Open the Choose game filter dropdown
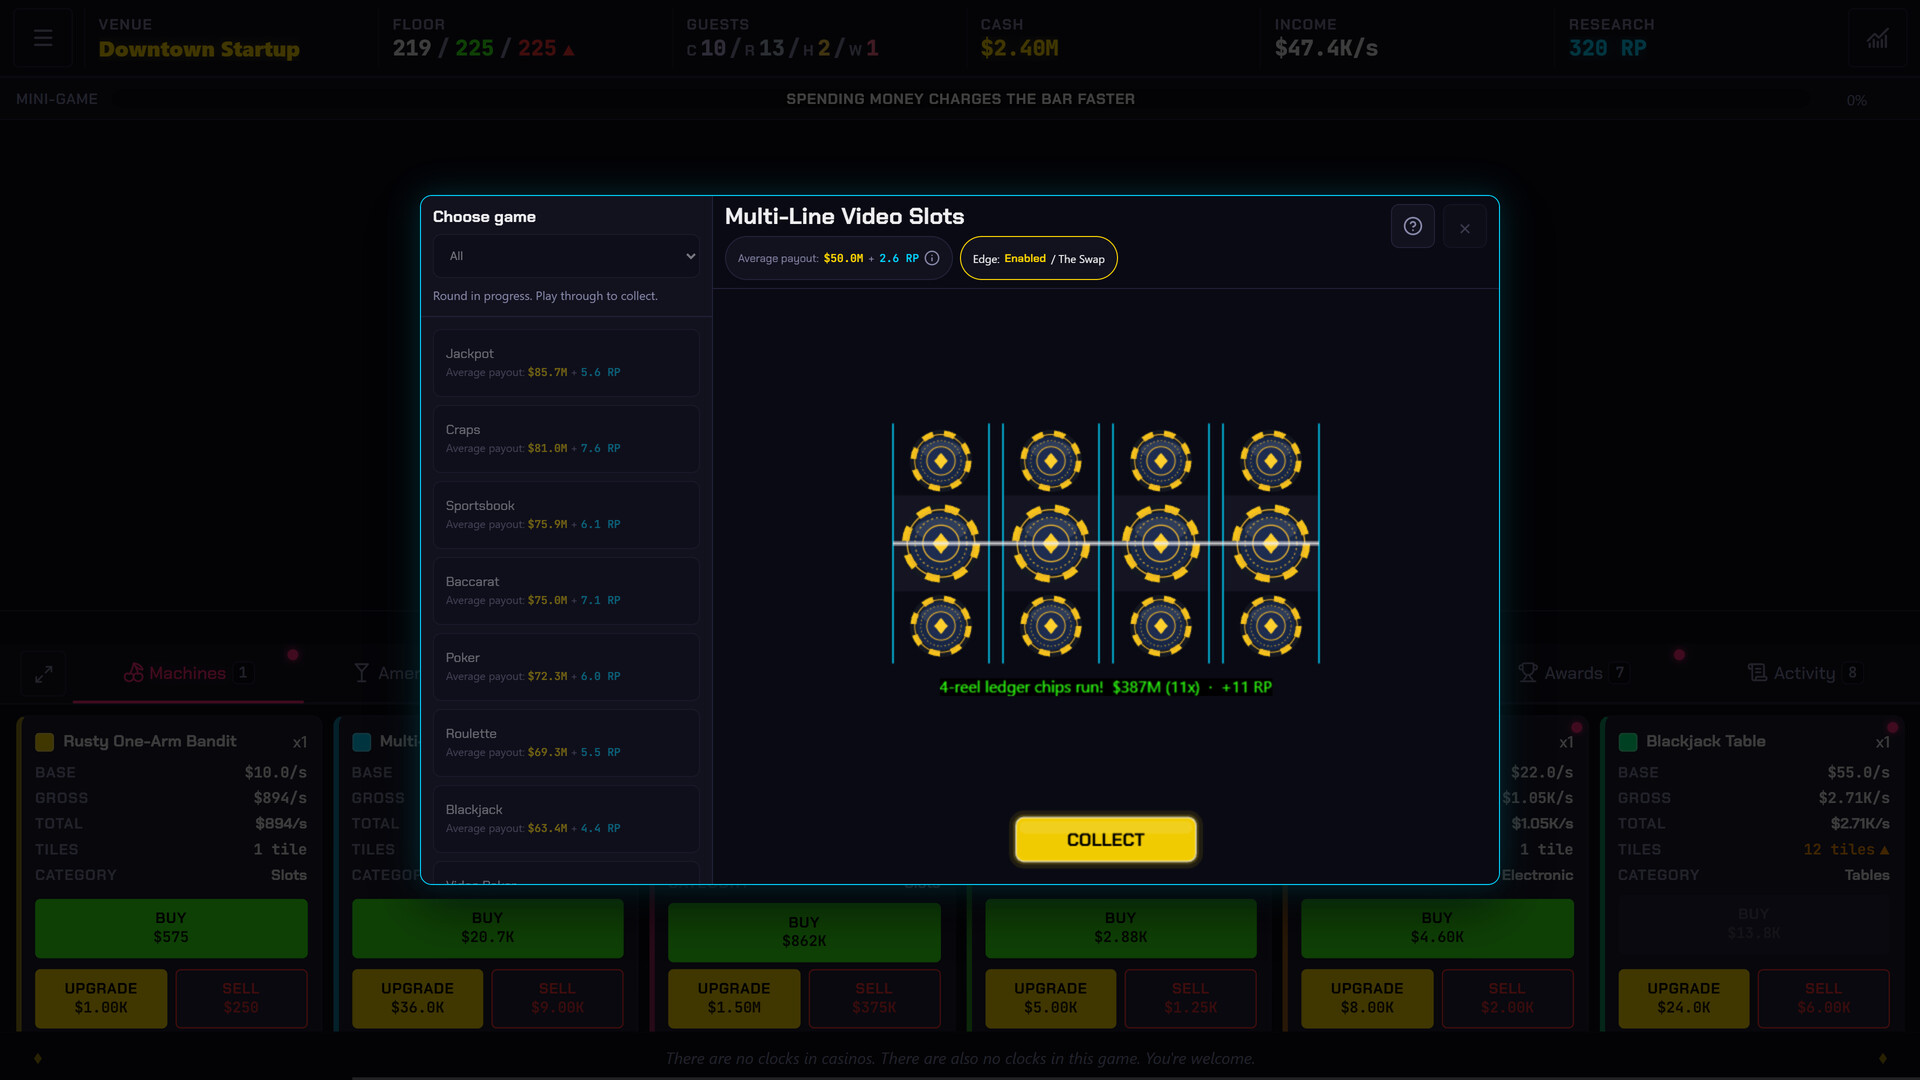The height and width of the screenshot is (1080, 1920). coord(566,256)
